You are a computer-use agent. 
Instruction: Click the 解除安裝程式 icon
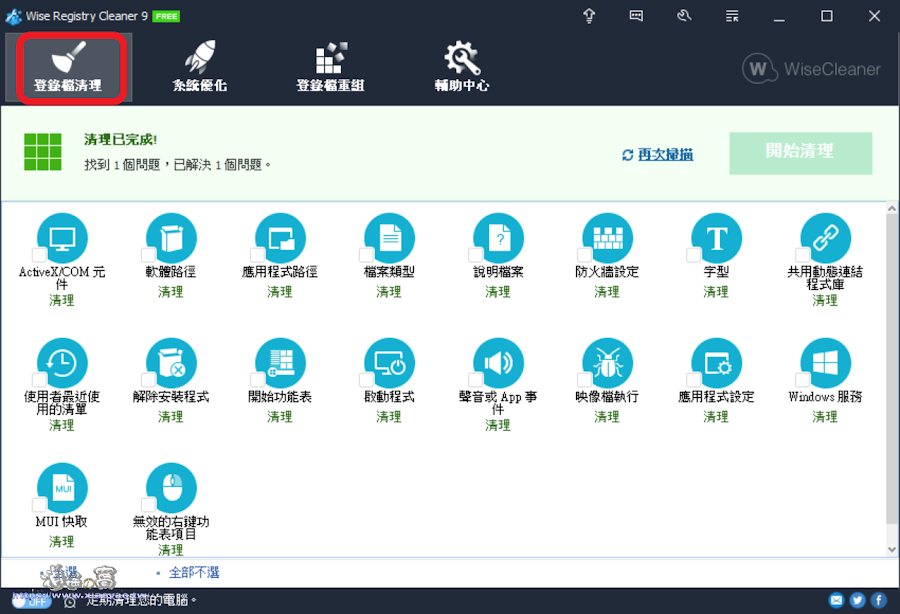click(171, 363)
